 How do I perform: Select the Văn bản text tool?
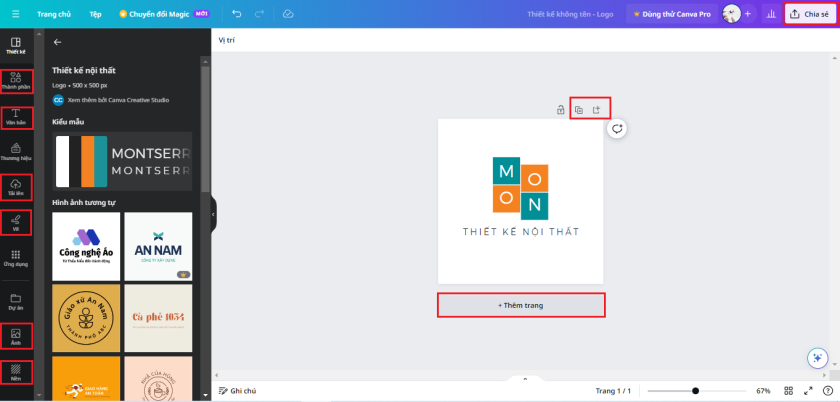point(16,117)
